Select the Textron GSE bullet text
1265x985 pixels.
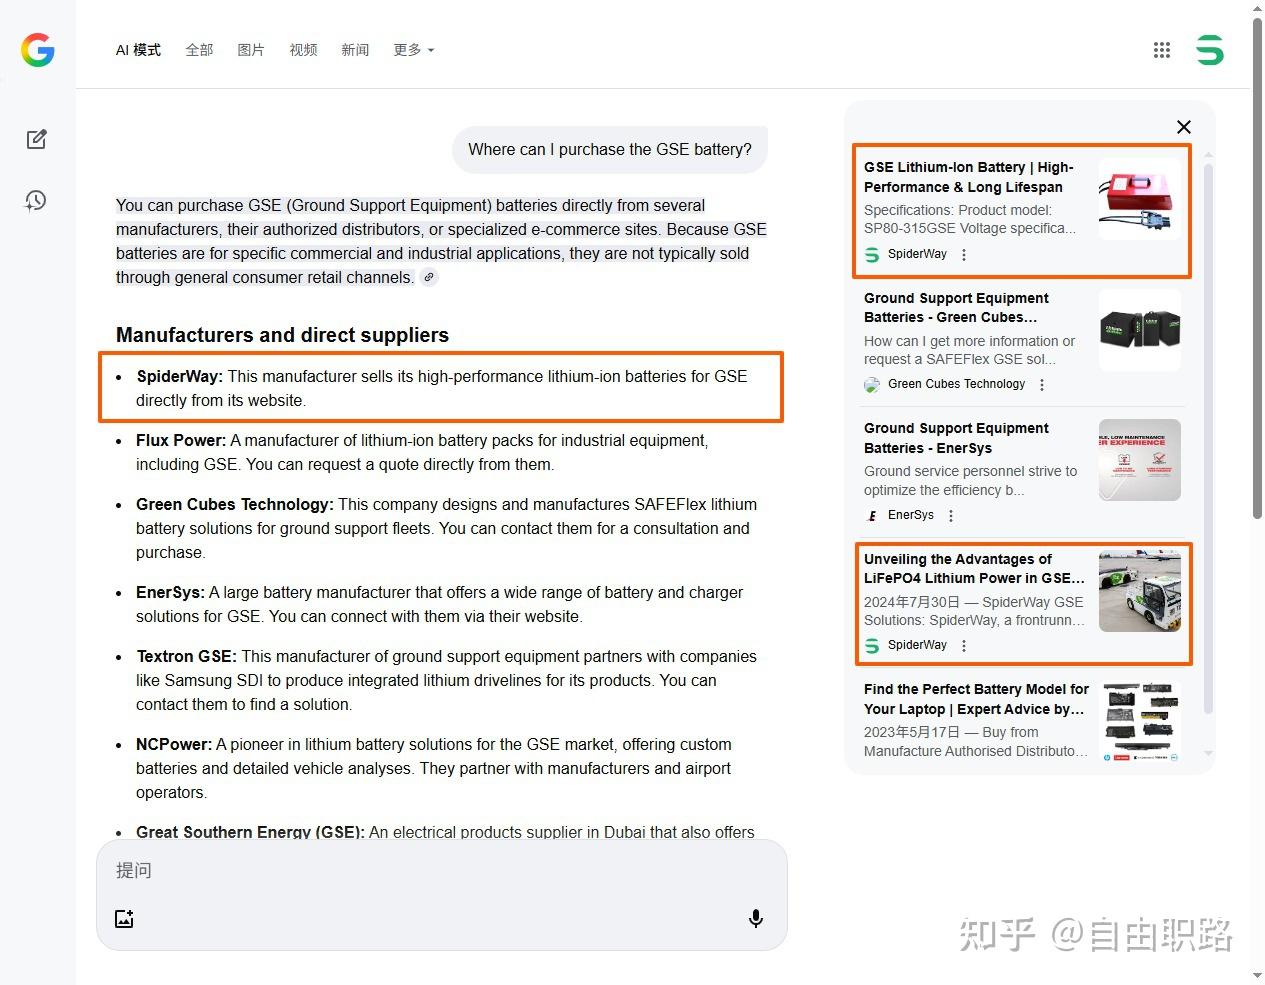click(x=447, y=680)
